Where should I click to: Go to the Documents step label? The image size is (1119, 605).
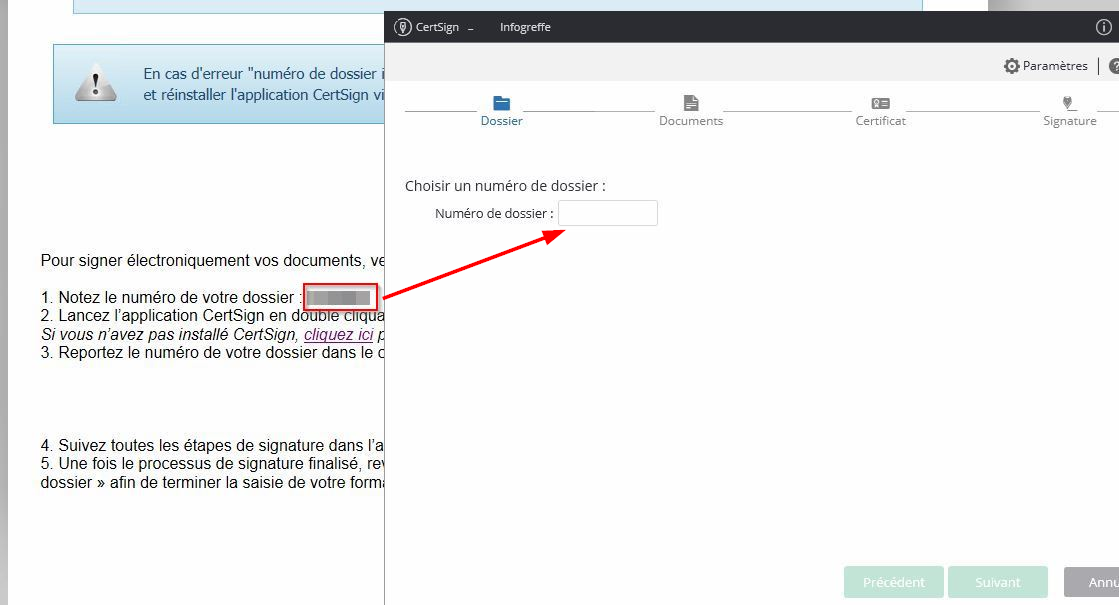[x=691, y=121]
